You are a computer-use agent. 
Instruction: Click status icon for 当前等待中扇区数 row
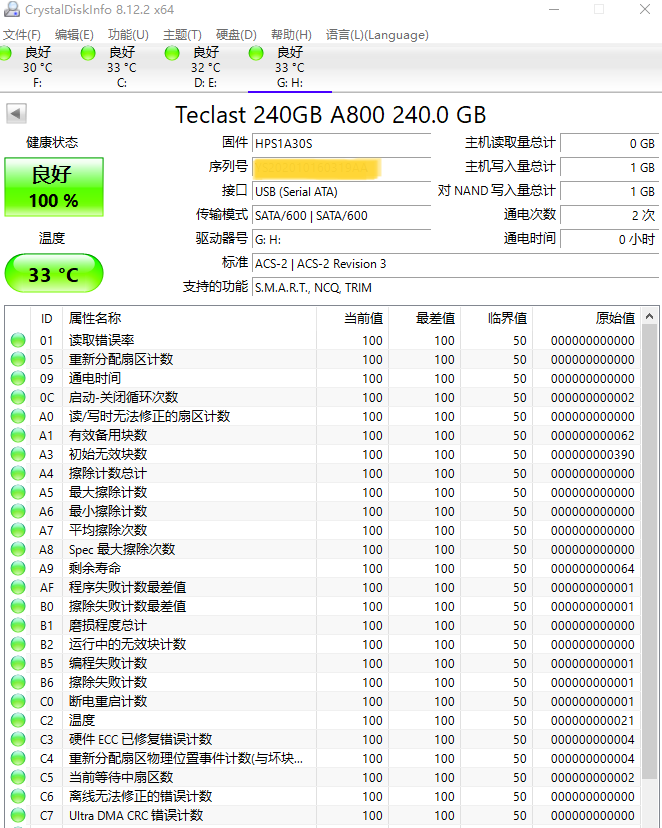[x=18, y=778]
